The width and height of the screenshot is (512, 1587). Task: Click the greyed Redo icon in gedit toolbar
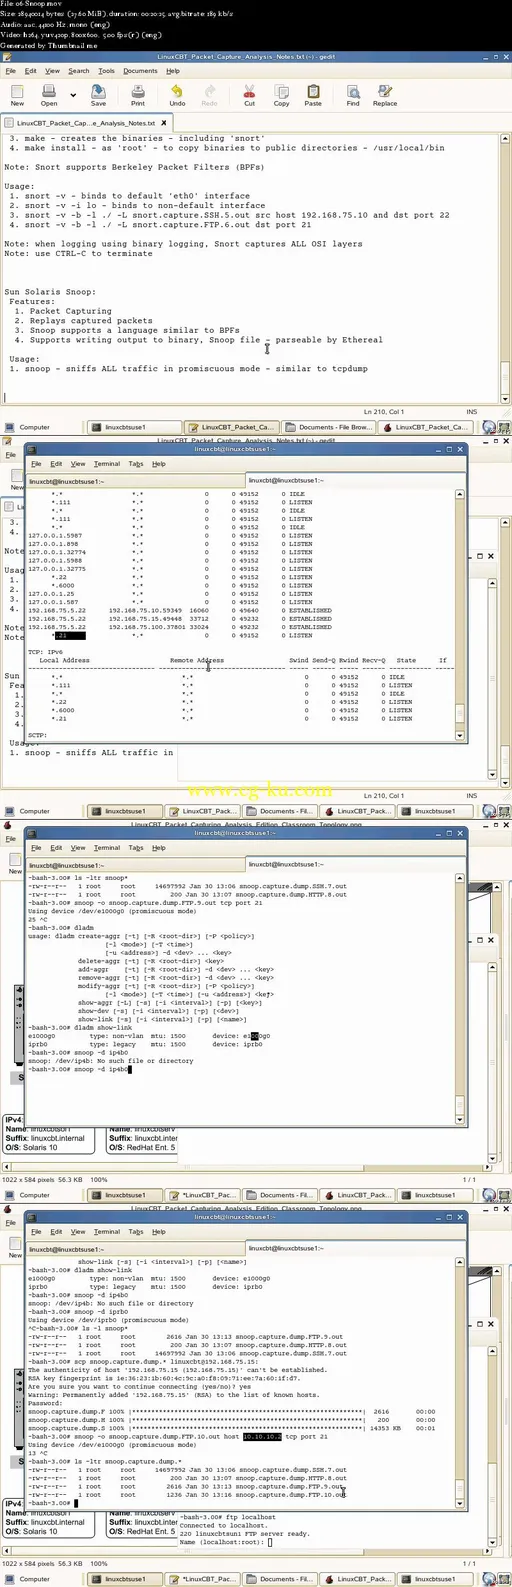(209, 96)
